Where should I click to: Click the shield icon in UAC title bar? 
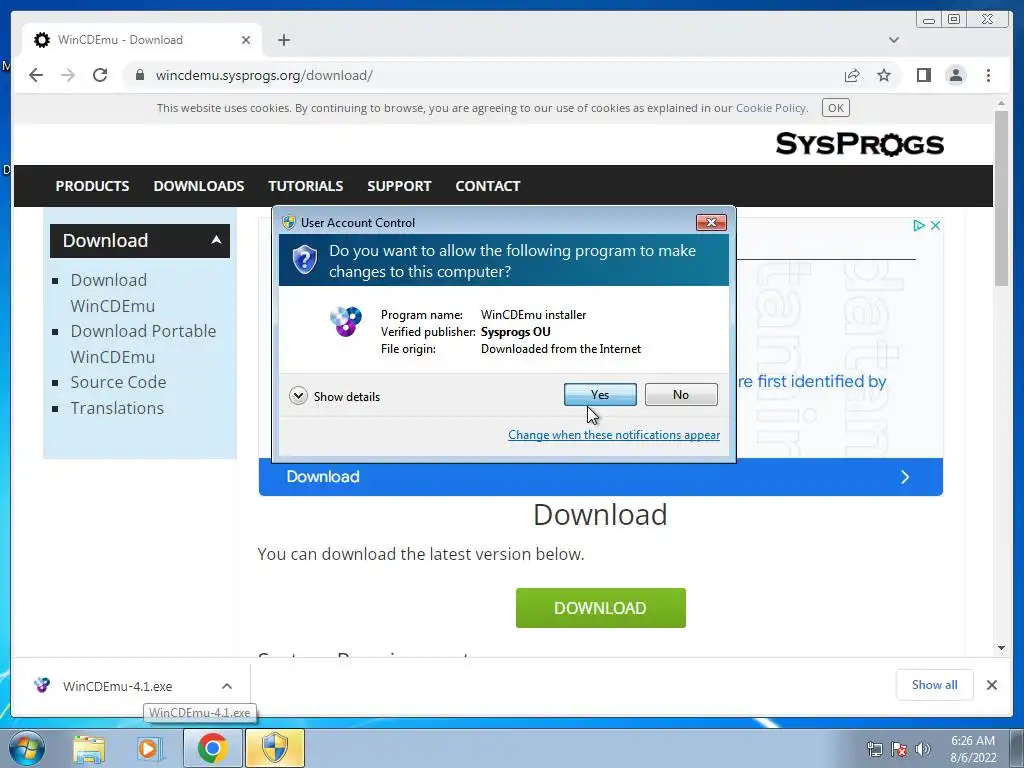tap(289, 222)
